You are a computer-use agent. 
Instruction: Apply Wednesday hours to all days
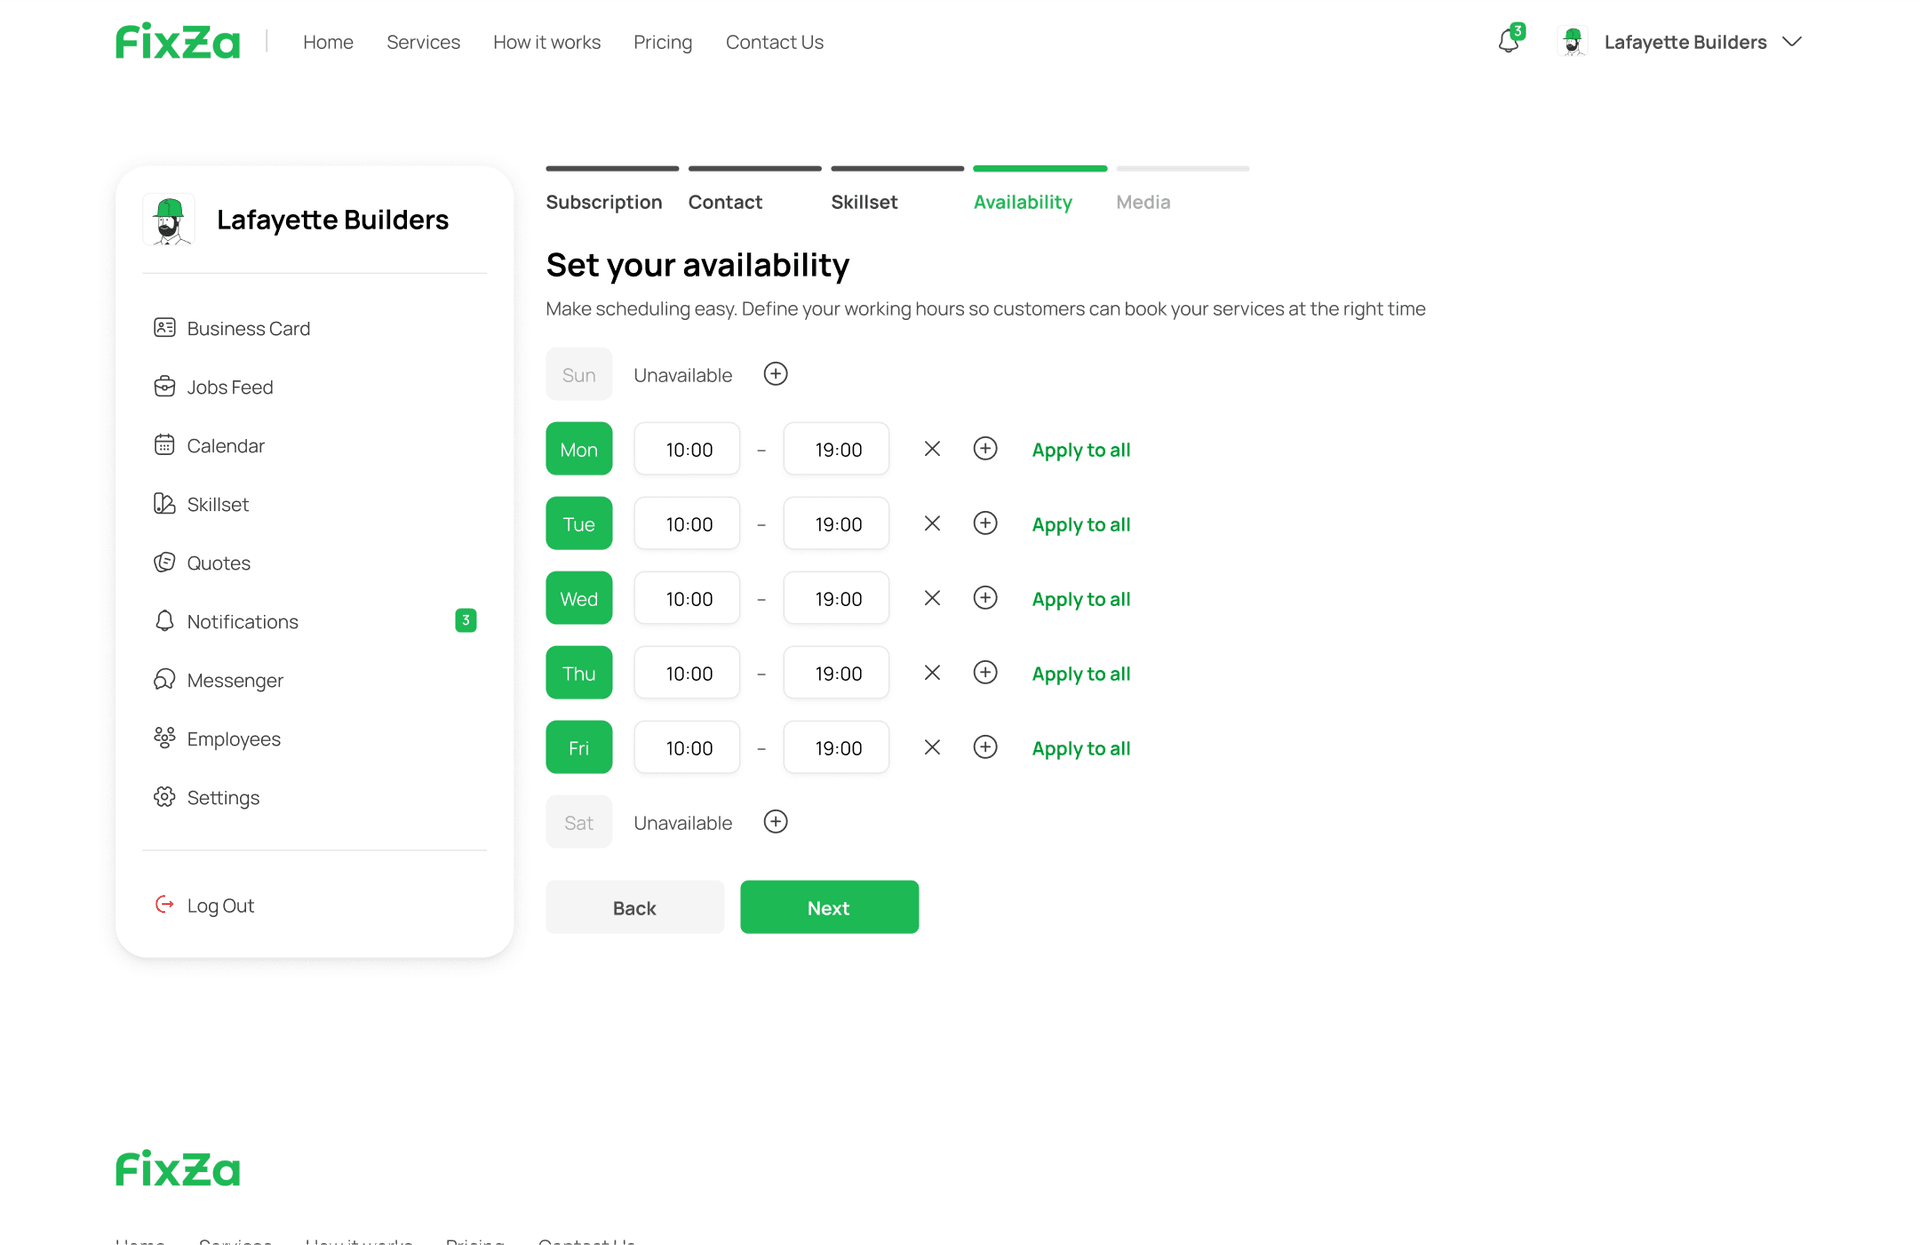[1080, 598]
